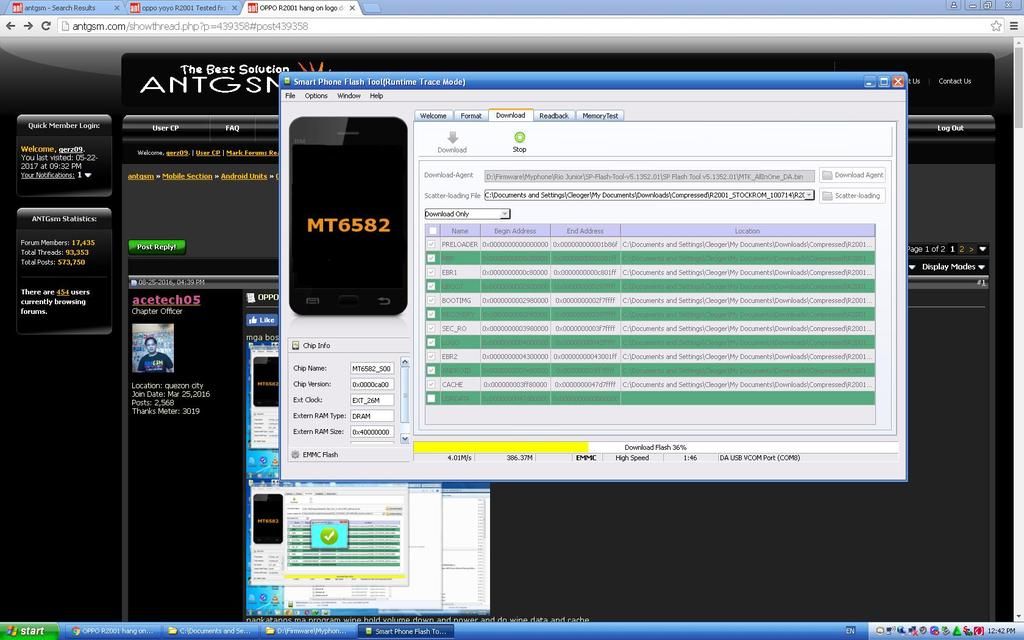1024x640 pixels.
Task: Click the Download Flash progress bar
Action: [x=655, y=447]
